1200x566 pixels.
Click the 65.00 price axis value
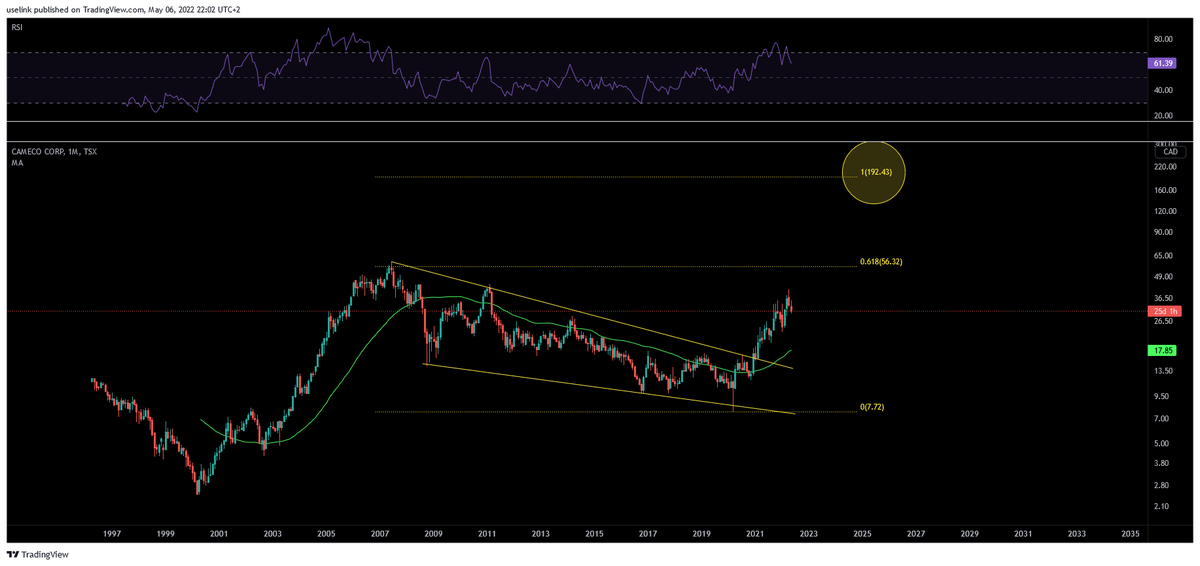[1163, 256]
